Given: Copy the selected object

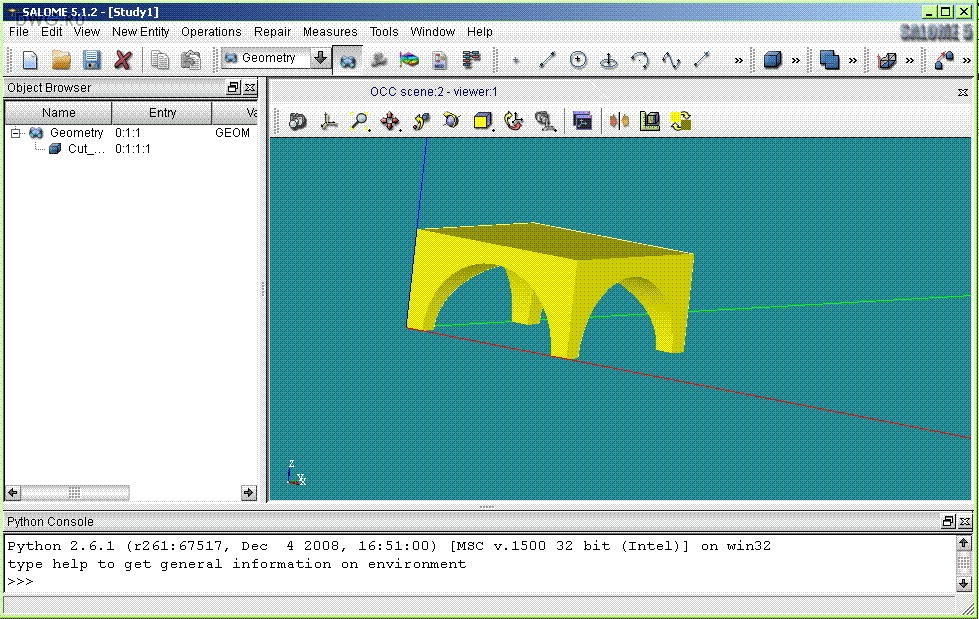Looking at the screenshot, I should (160, 60).
